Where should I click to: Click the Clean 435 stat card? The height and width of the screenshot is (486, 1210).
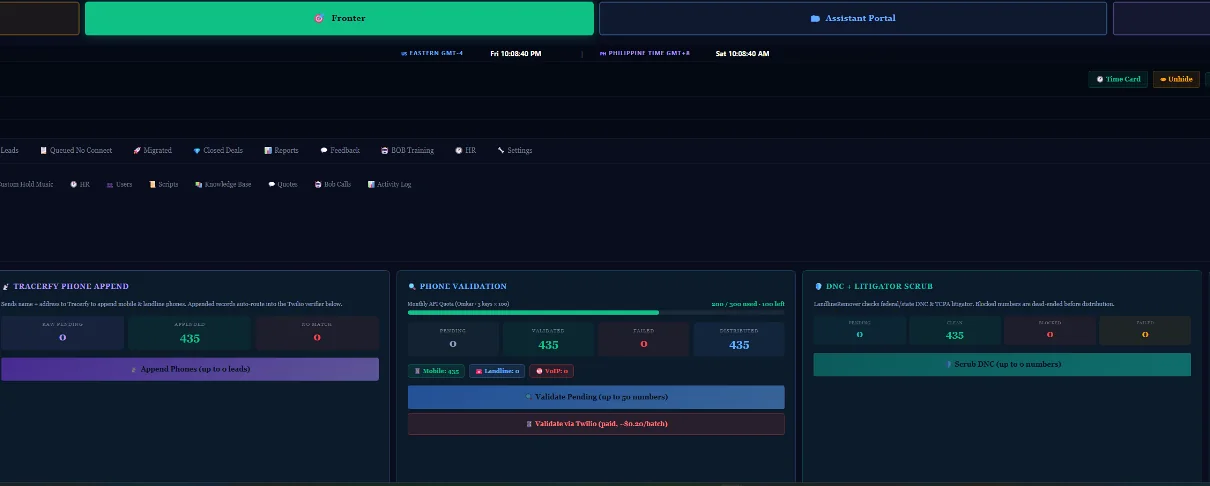(954, 331)
